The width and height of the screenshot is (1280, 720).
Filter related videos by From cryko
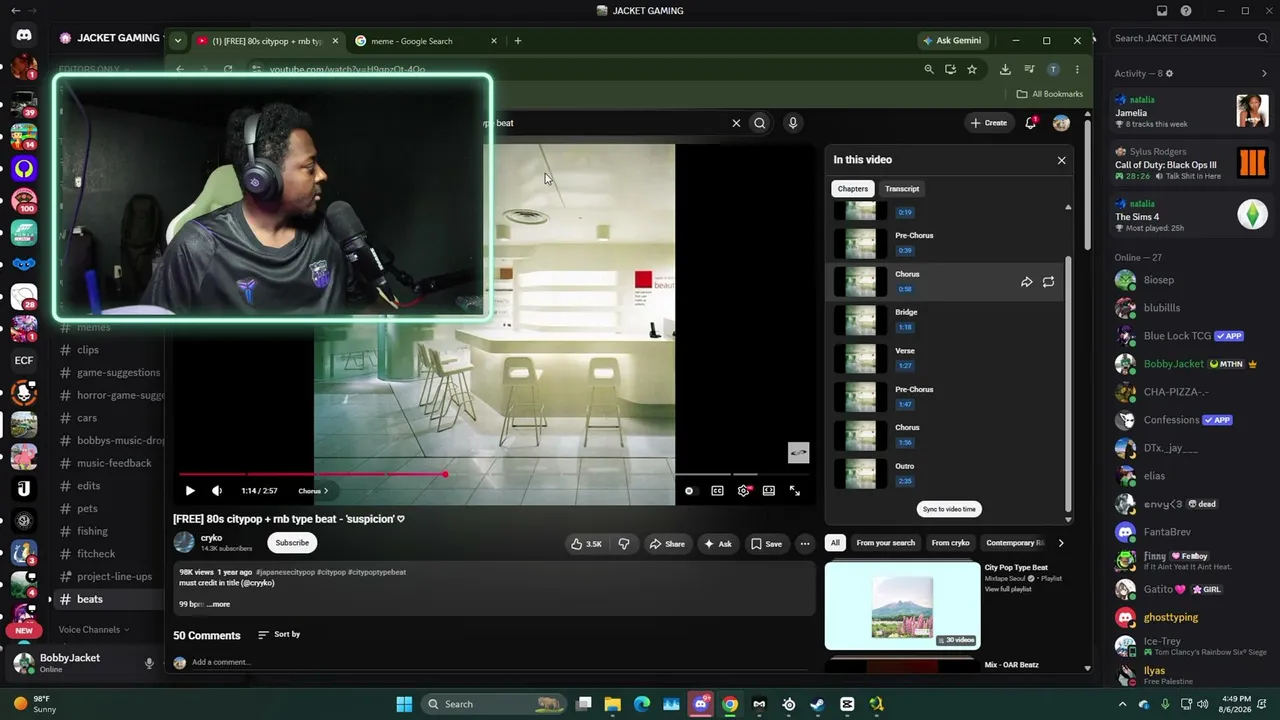click(951, 543)
